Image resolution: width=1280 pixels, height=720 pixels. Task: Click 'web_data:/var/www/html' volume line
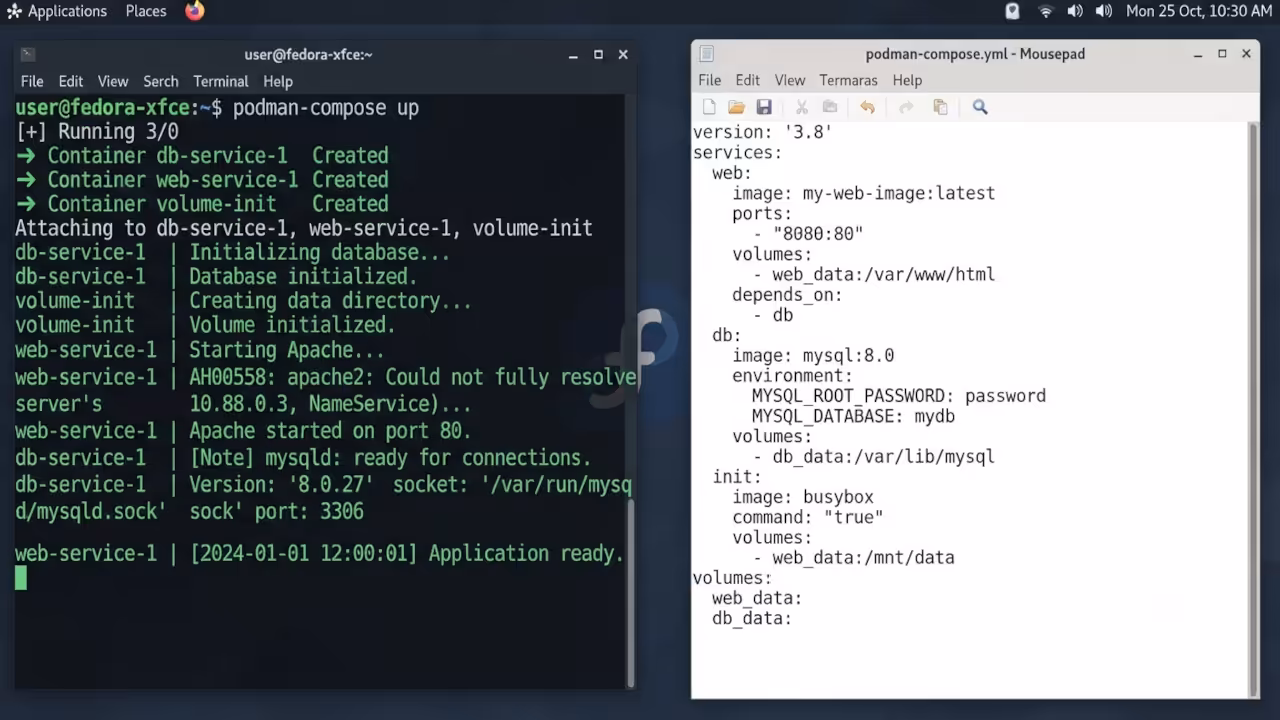(874, 274)
